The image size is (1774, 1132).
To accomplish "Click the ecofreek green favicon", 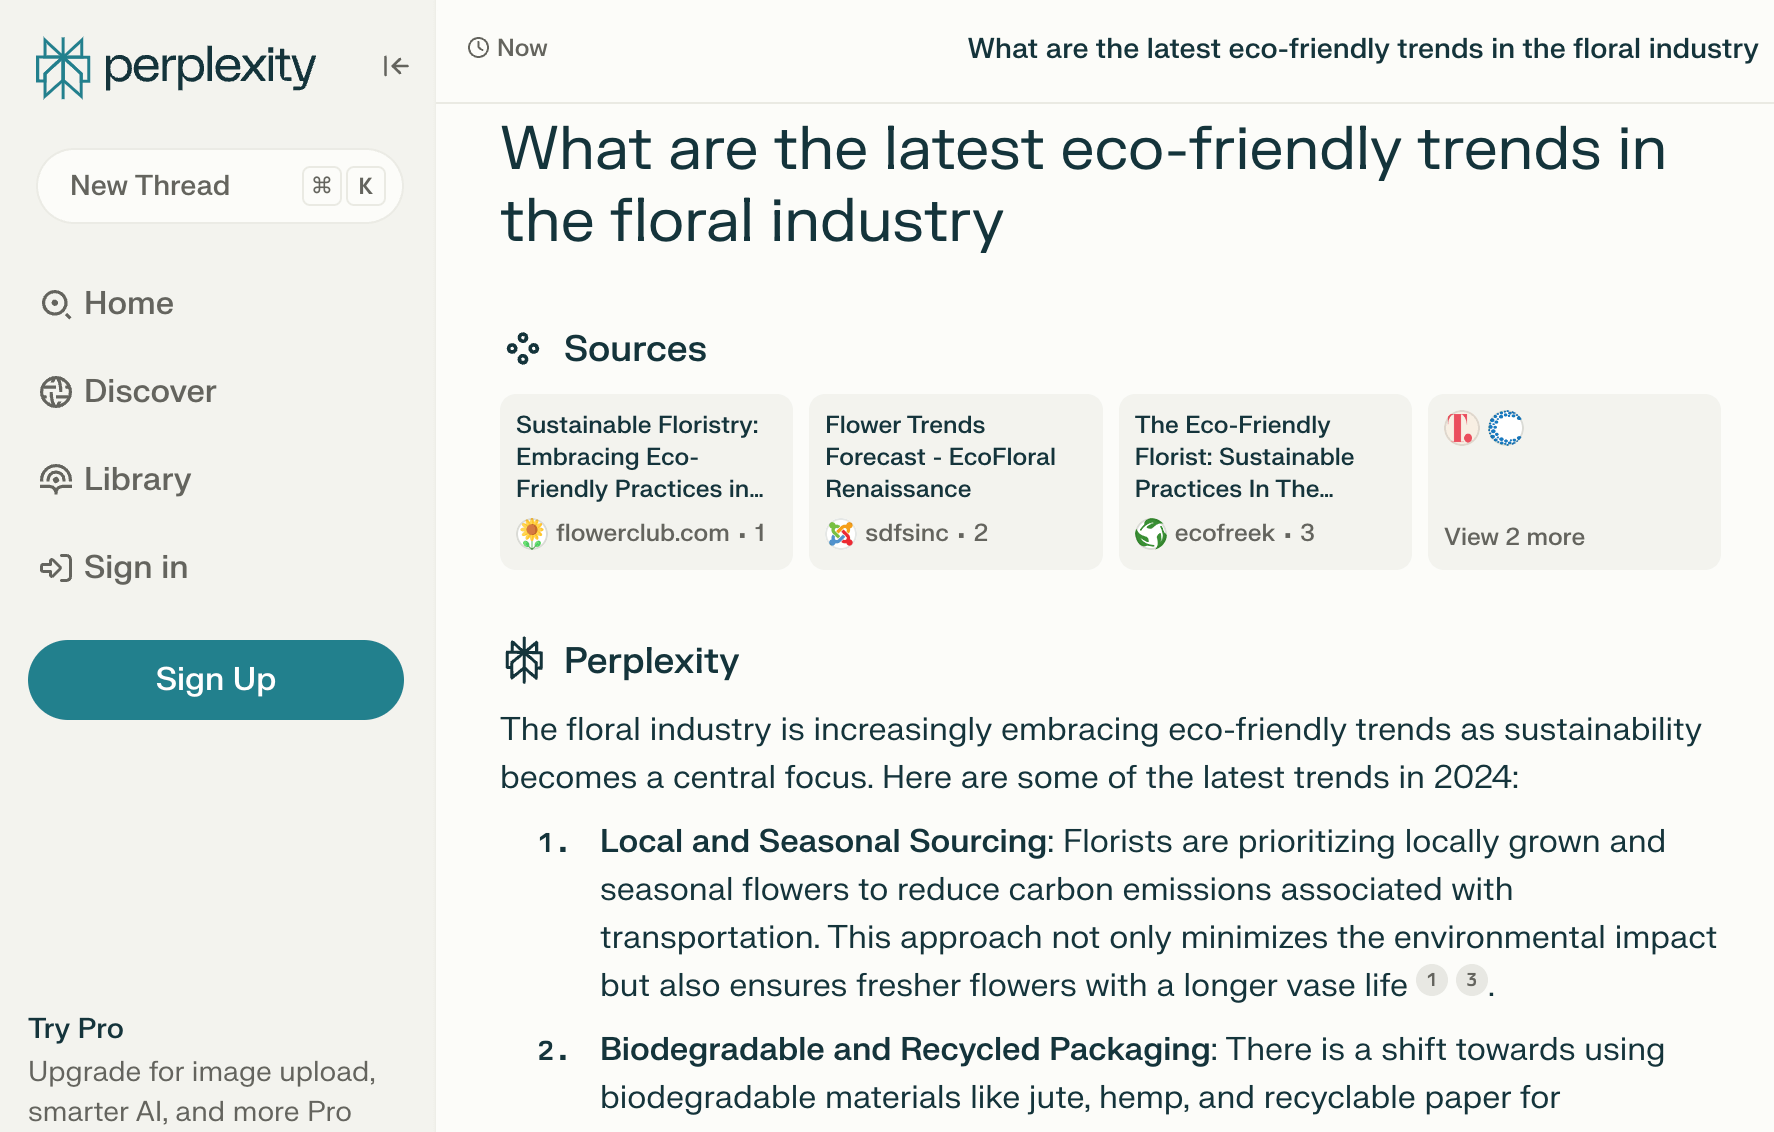I will click(x=1151, y=534).
